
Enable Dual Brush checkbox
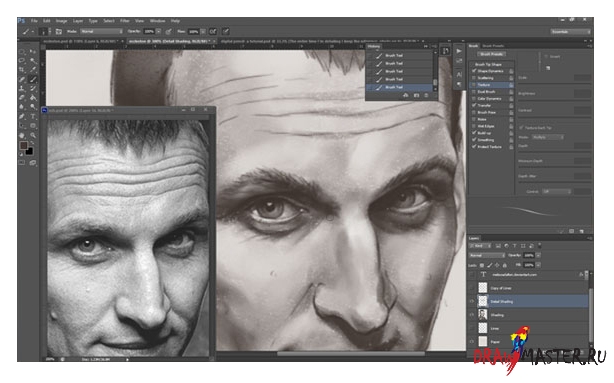point(474,92)
